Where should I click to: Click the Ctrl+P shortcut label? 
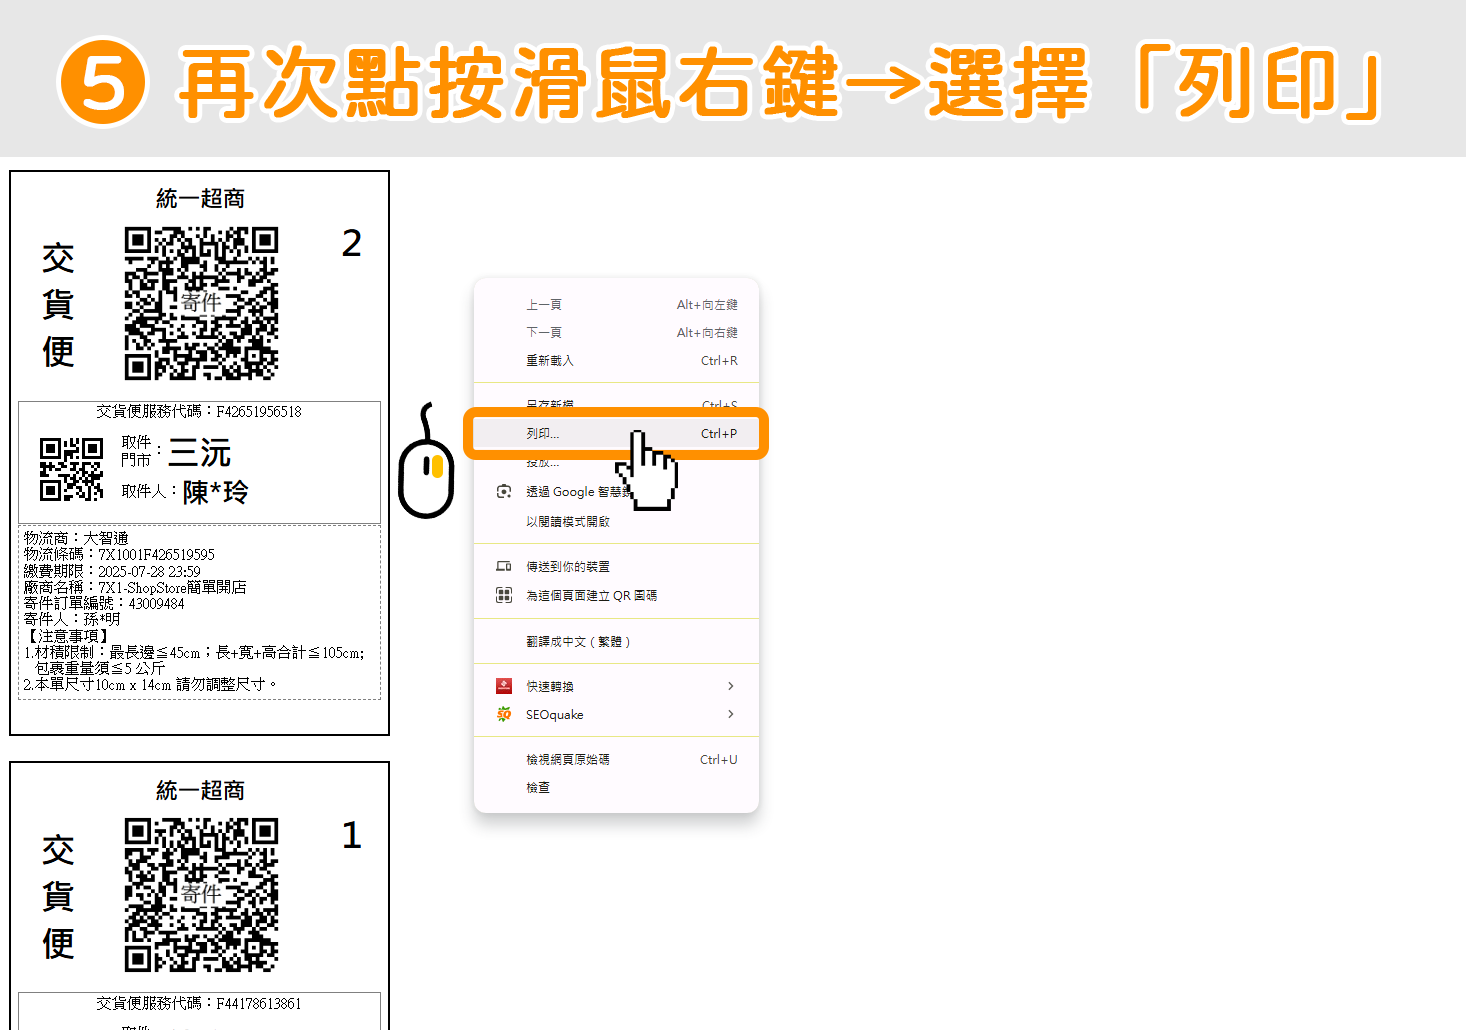tap(719, 434)
